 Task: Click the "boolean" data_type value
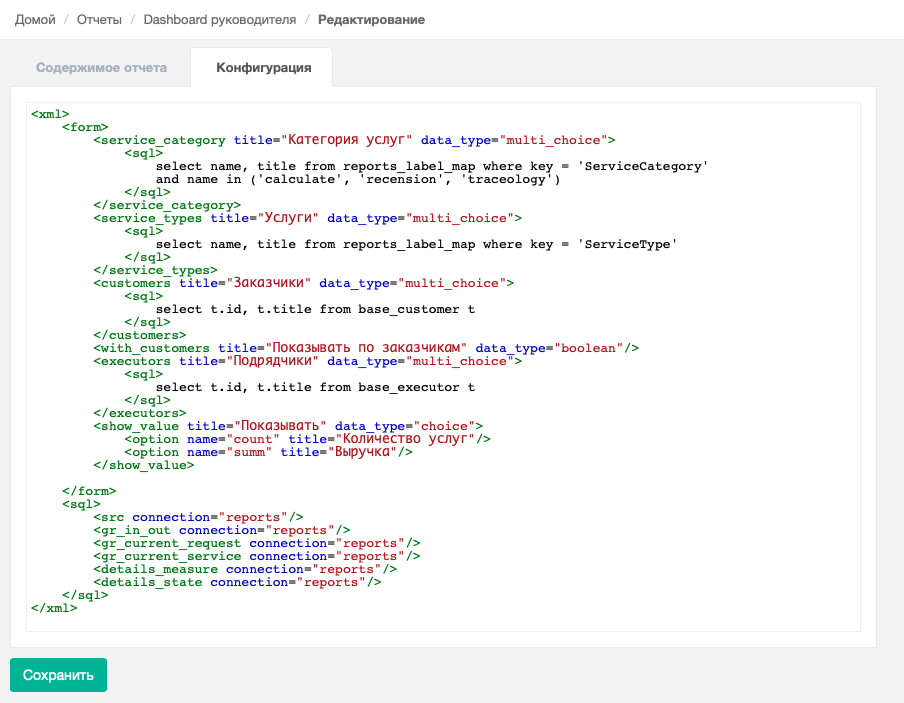click(x=589, y=348)
